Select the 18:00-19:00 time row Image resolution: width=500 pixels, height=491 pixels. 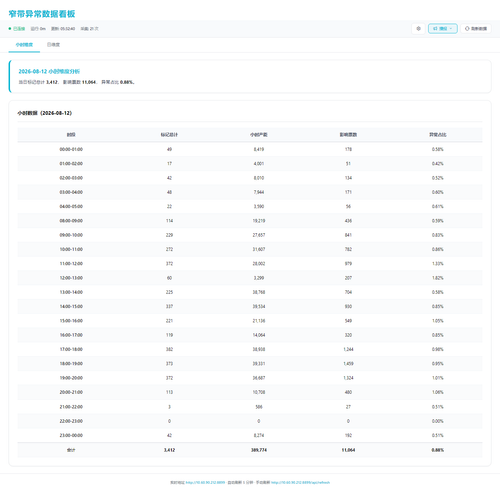click(x=250, y=364)
